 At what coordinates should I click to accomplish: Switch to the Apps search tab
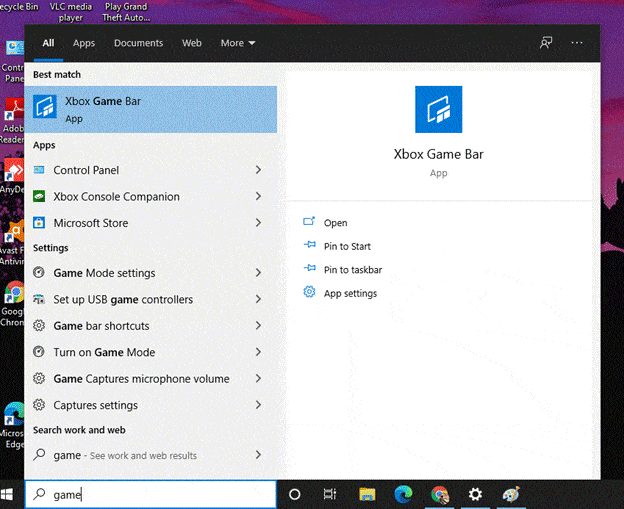[84, 43]
